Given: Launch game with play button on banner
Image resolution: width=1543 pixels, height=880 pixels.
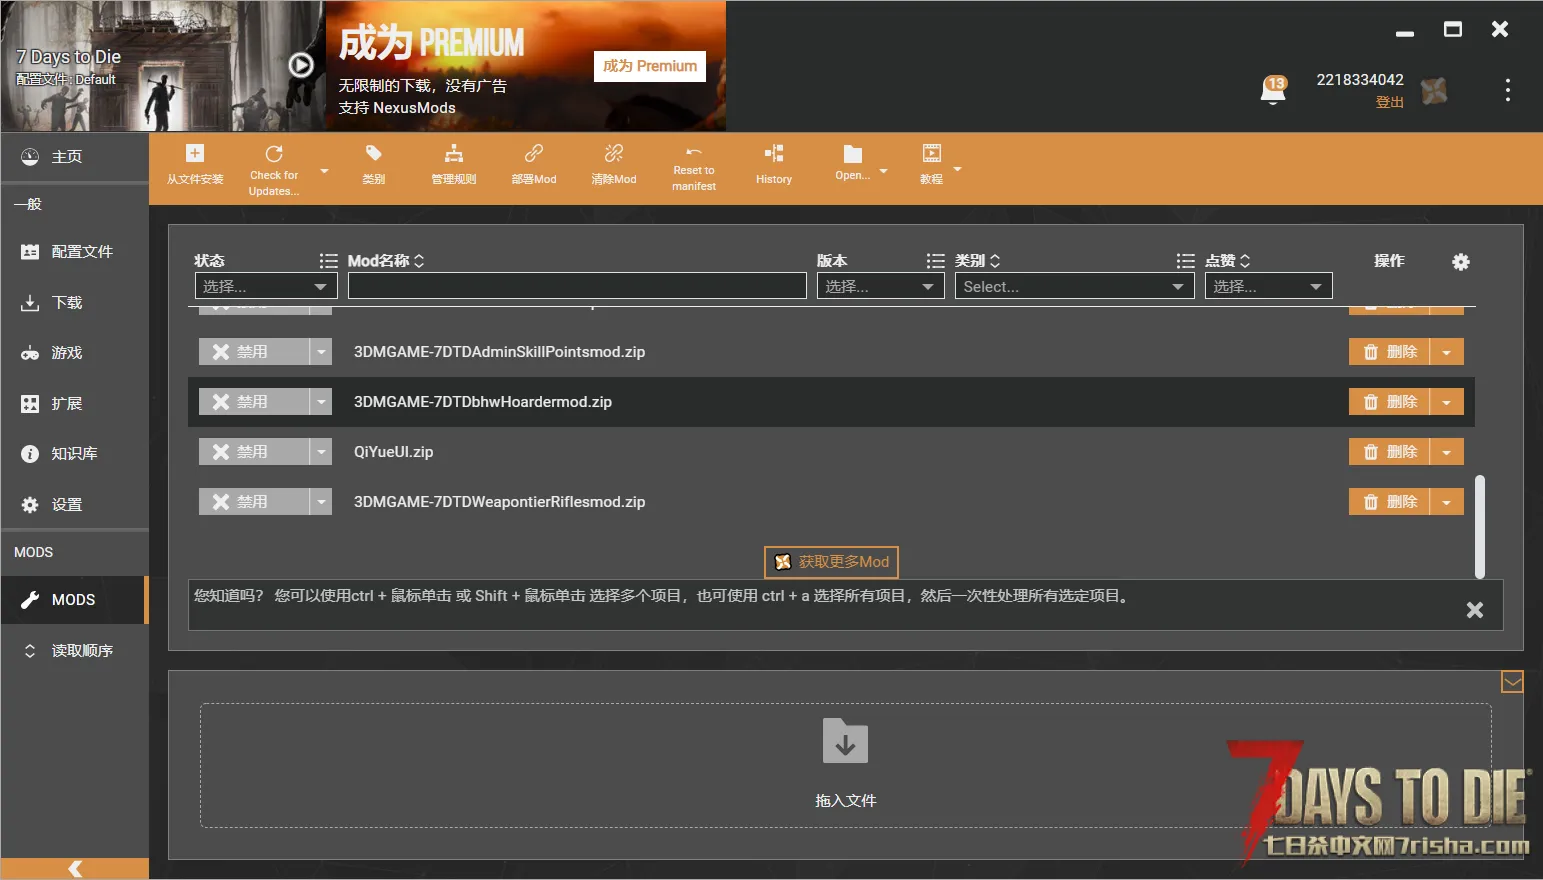Looking at the screenshot, I should point(301,65).
